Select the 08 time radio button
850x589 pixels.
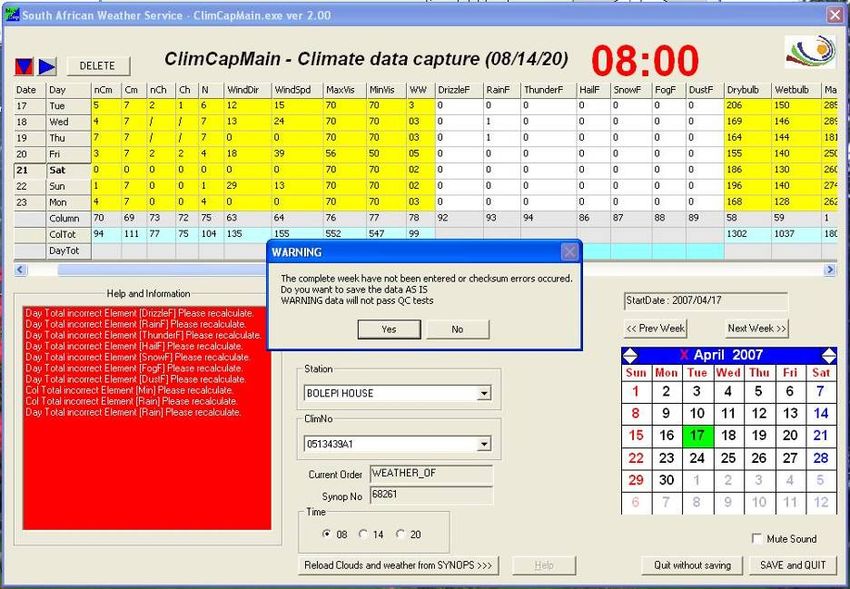326,534
